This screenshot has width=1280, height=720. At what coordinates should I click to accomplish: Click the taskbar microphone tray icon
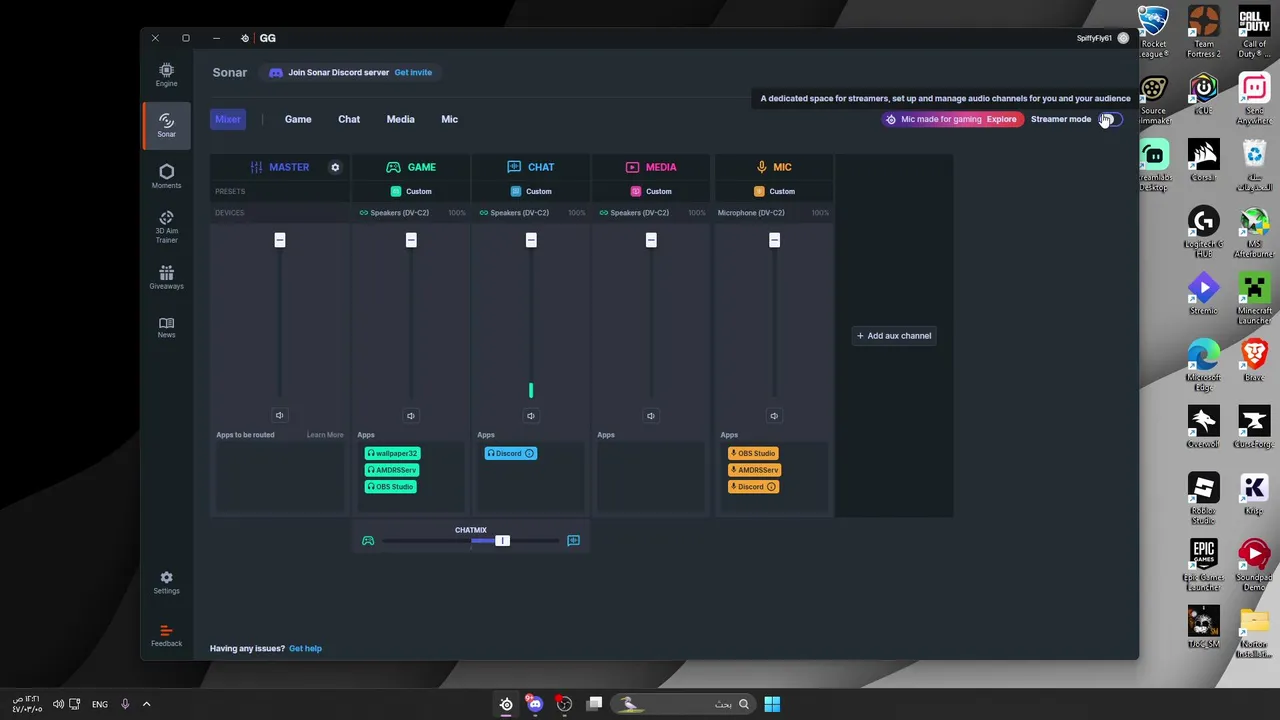(125, 704)
